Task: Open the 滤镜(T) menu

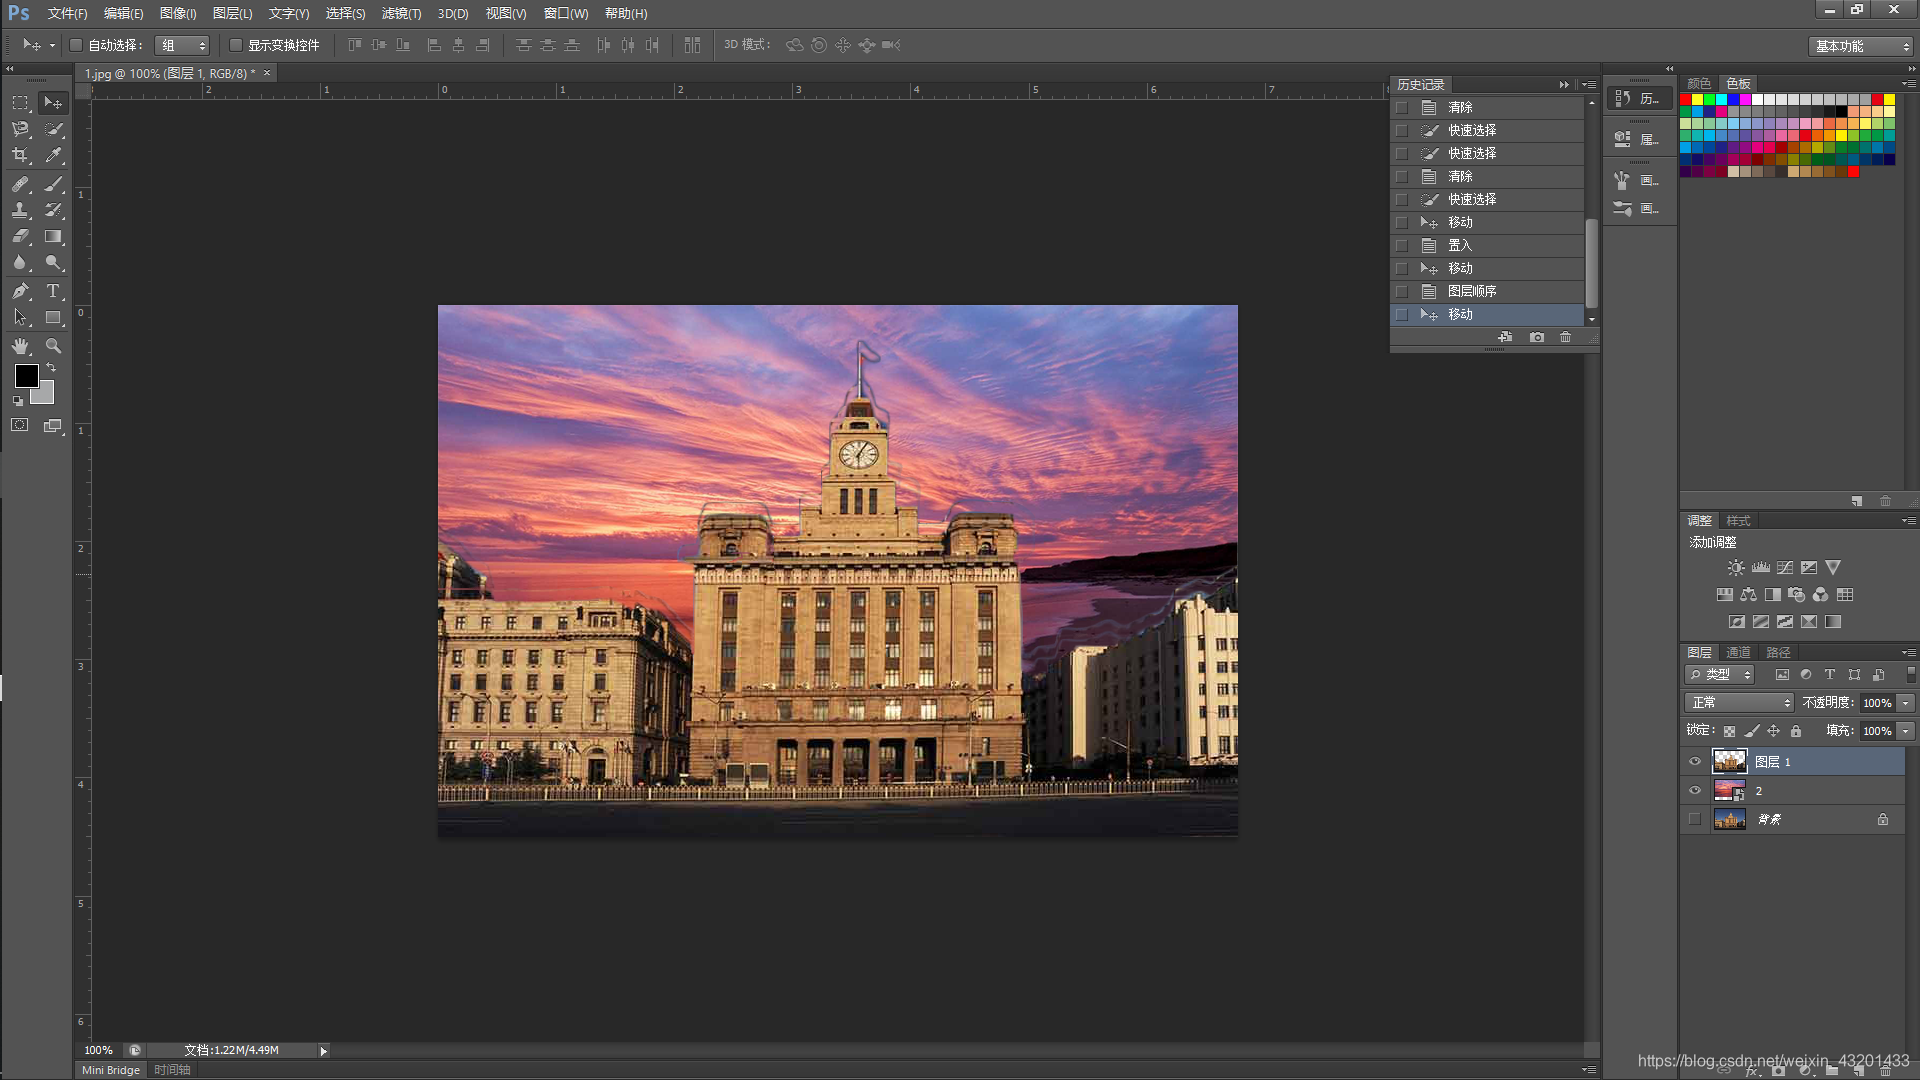Action: click(x=401, y=13)
